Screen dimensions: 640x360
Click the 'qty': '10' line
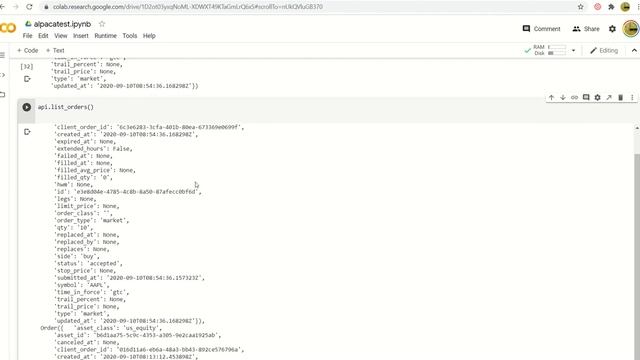(73, 227)
